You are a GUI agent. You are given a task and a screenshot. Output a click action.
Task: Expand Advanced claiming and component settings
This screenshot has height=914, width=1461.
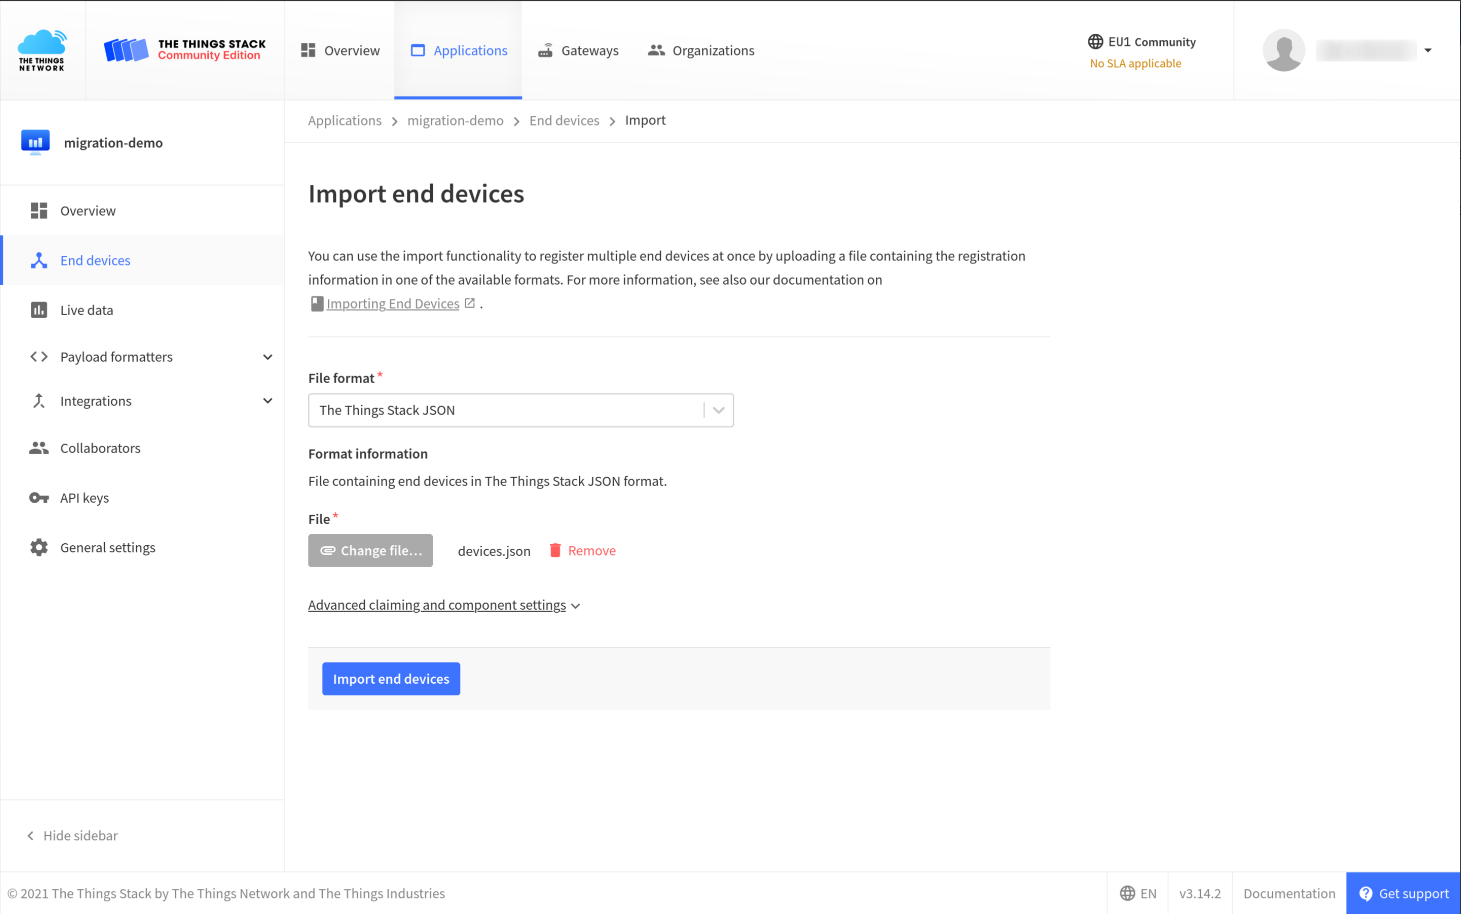pos(444,605)
